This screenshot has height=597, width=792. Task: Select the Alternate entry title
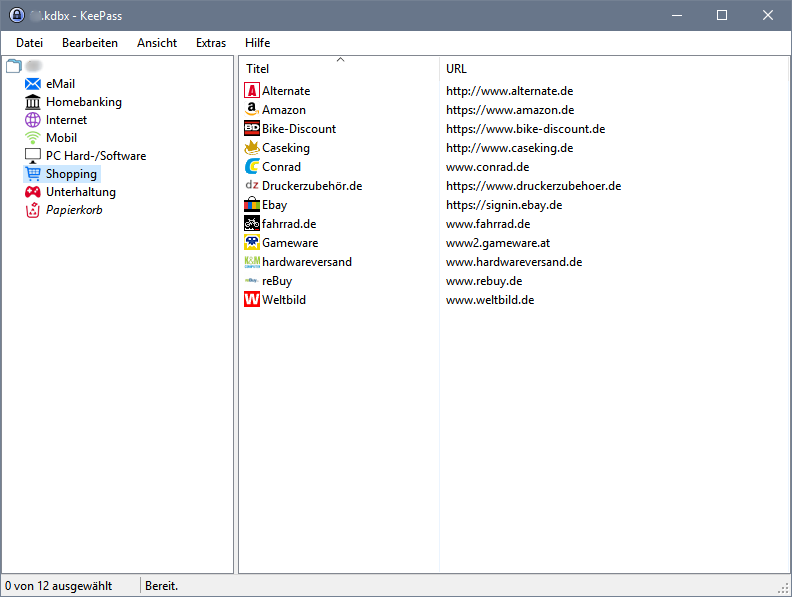click(286, 91)
